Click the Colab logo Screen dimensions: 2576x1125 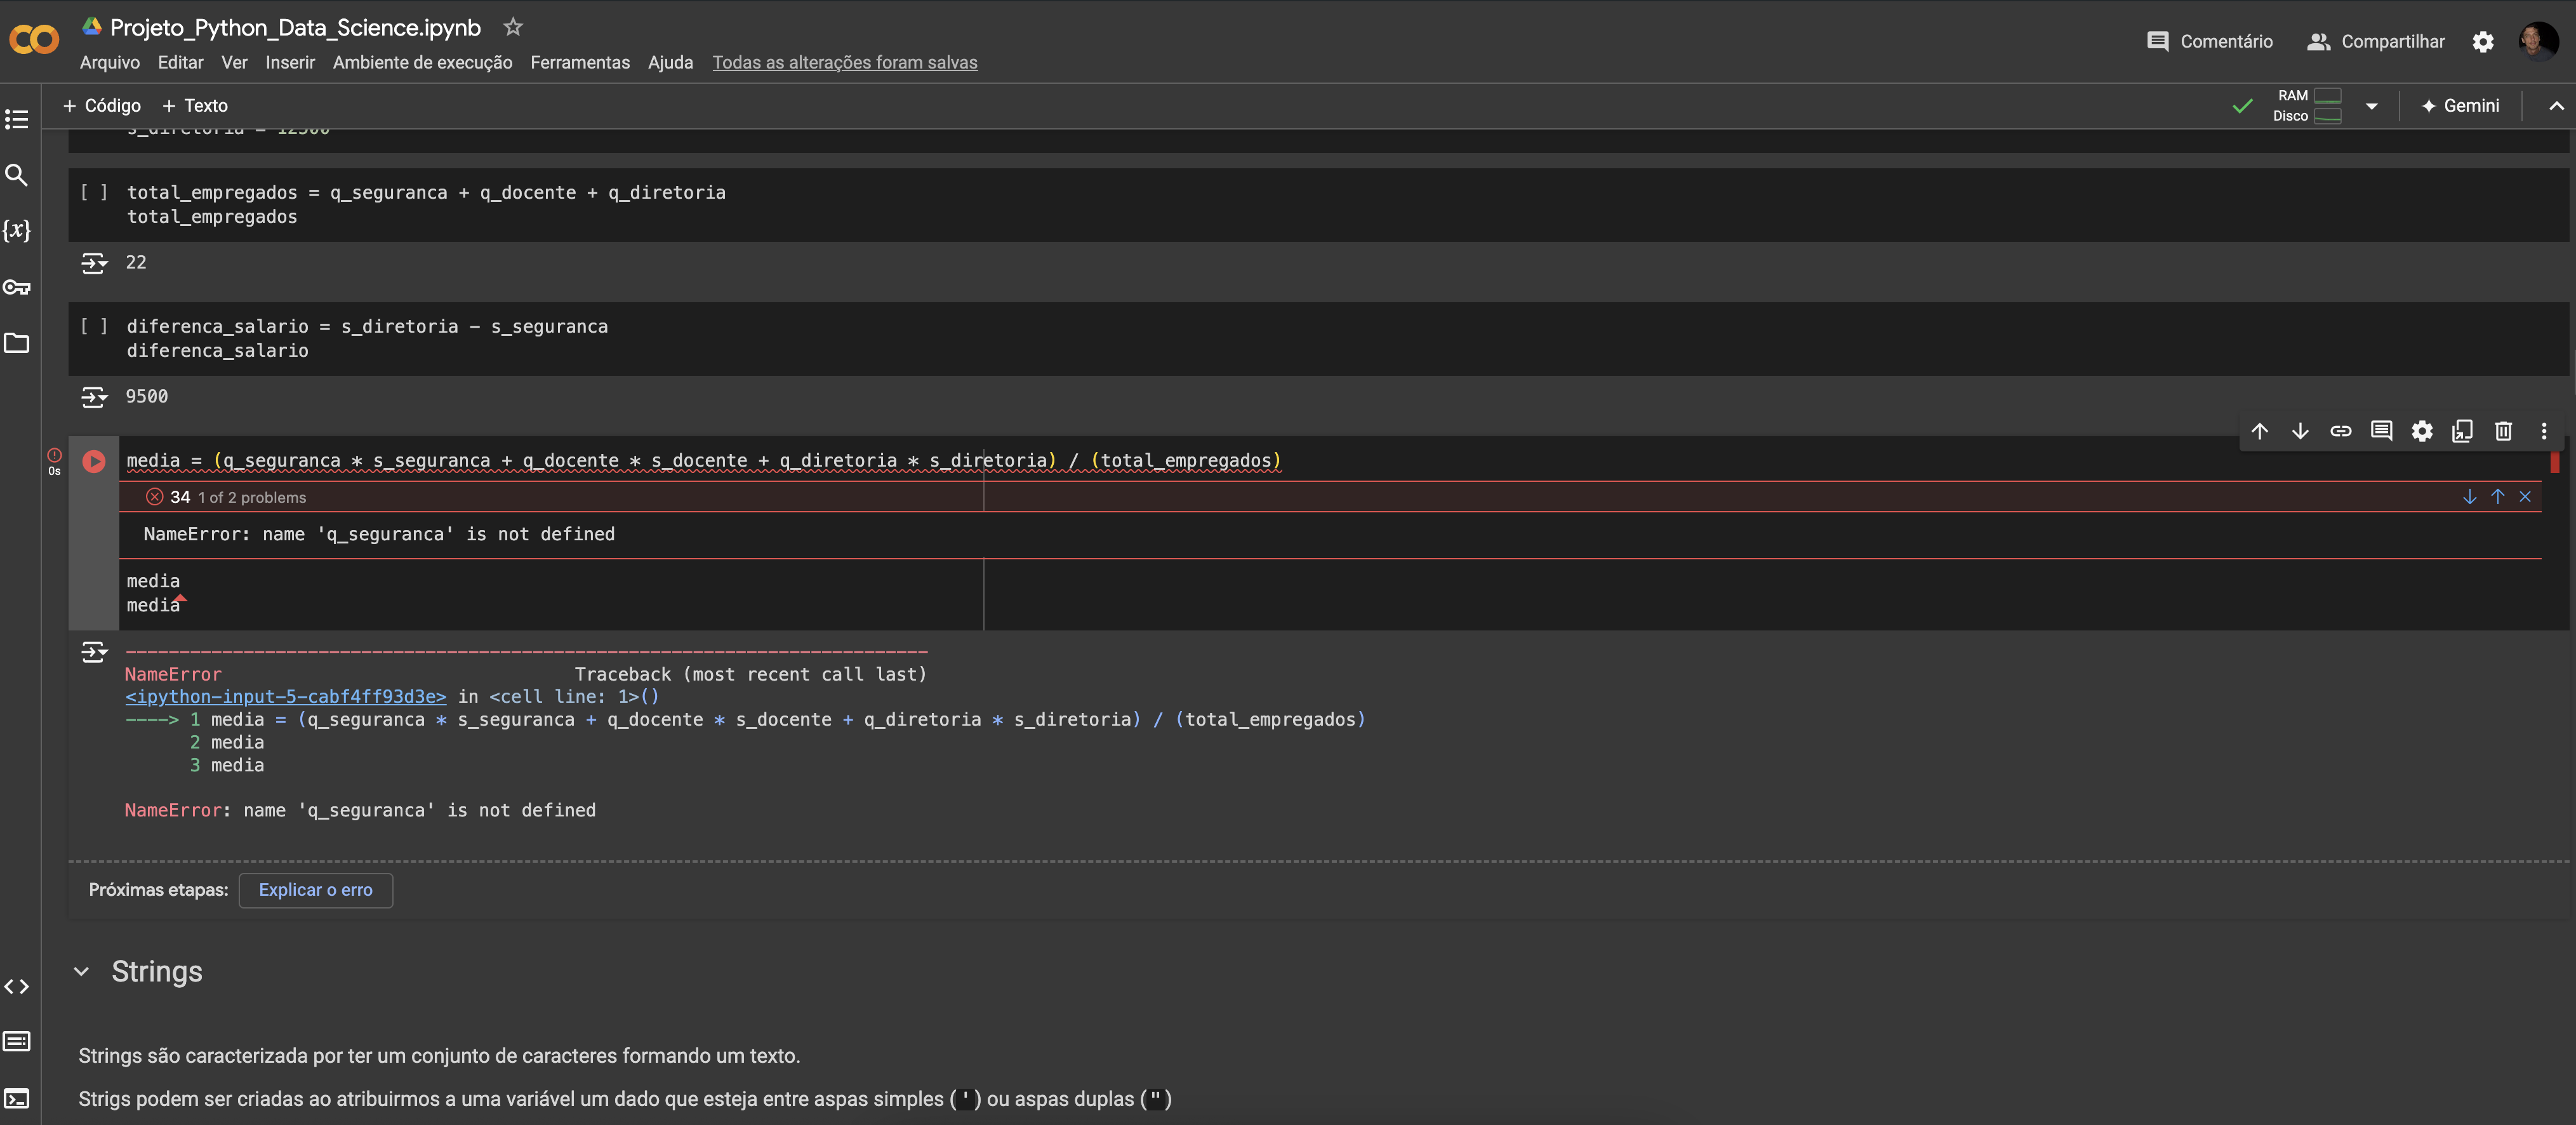34,40
